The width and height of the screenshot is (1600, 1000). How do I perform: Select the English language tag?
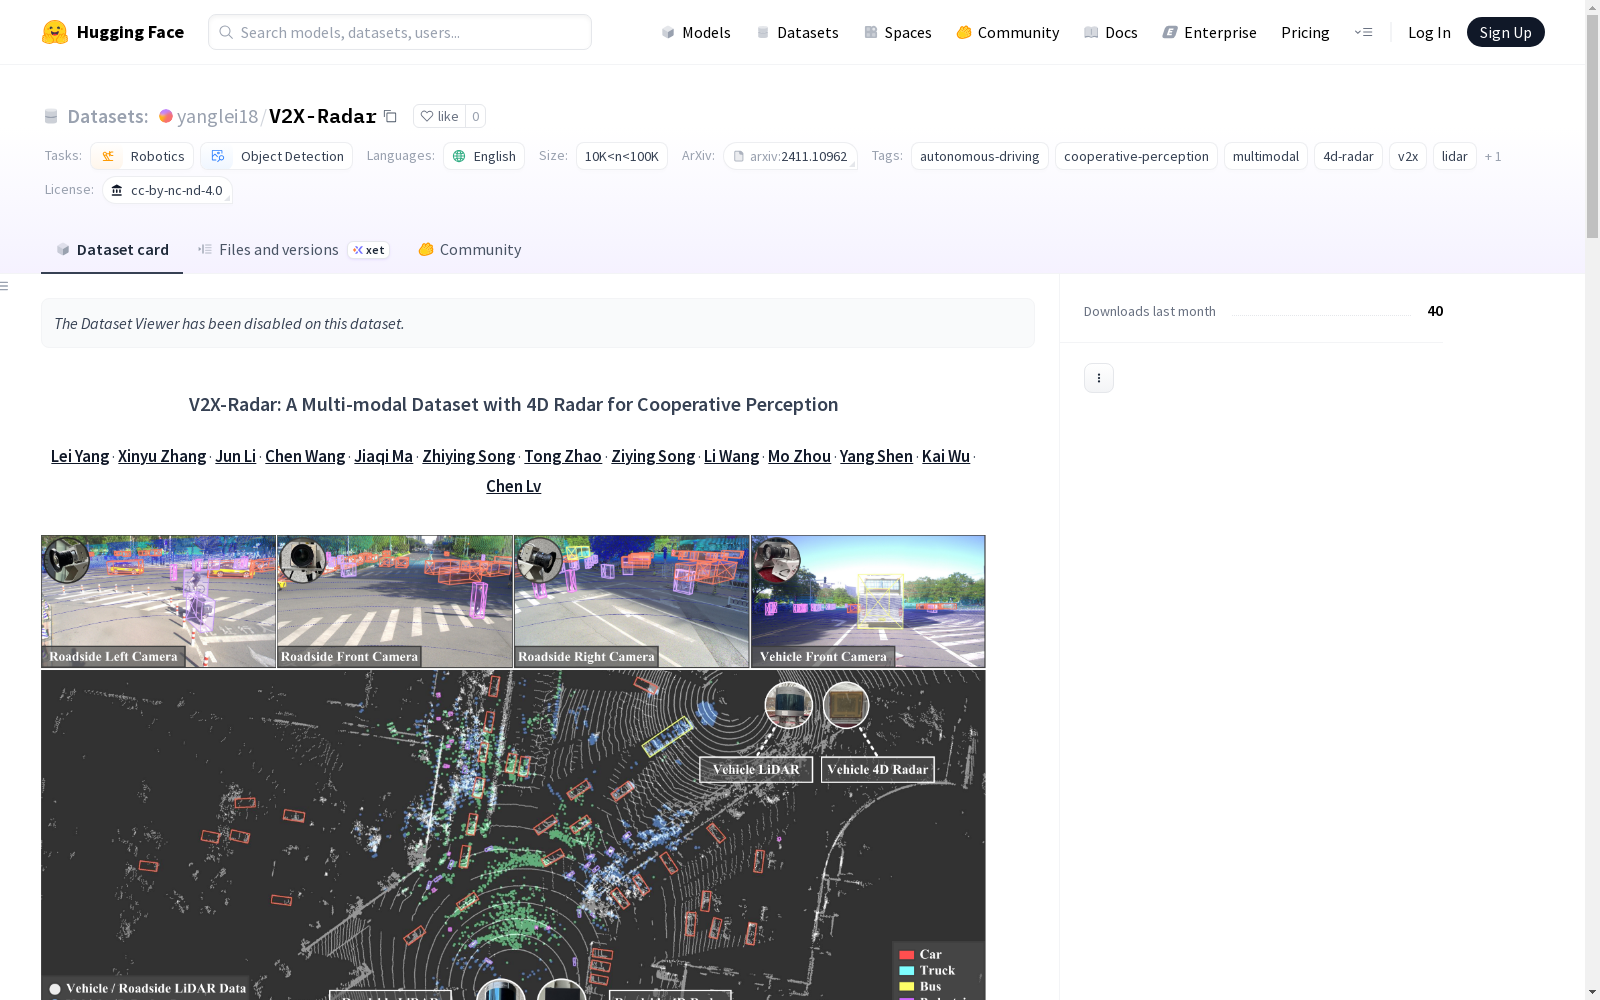[x=484, y=156]
